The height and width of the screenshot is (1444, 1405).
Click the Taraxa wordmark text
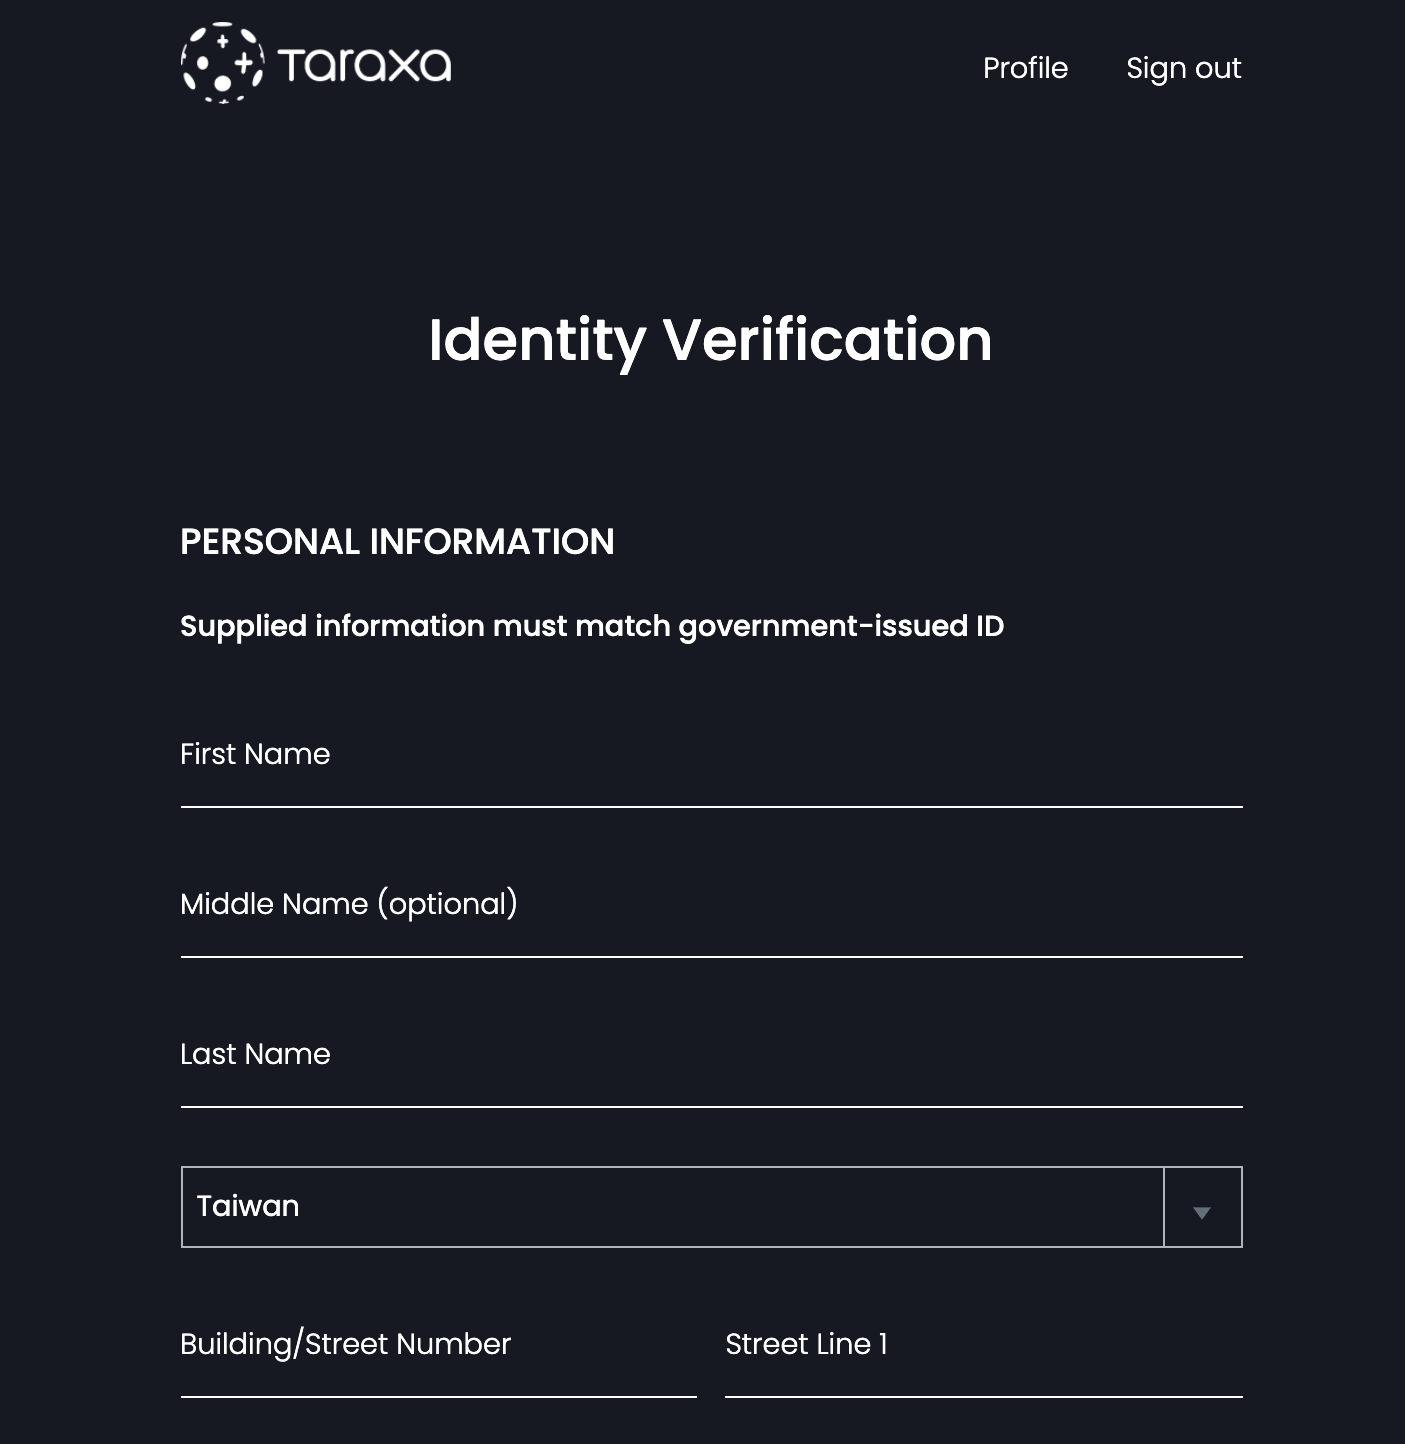pos(364,65)
